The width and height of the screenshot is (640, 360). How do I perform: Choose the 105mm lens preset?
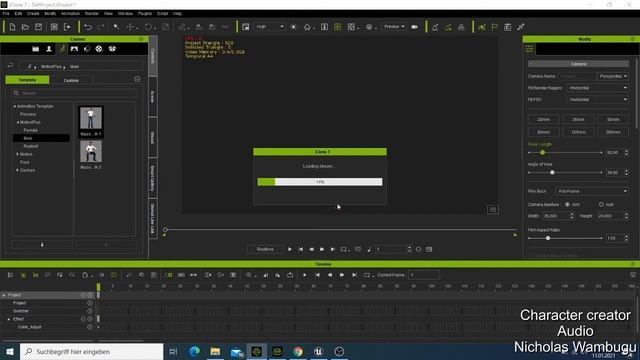tap(578, 132)
